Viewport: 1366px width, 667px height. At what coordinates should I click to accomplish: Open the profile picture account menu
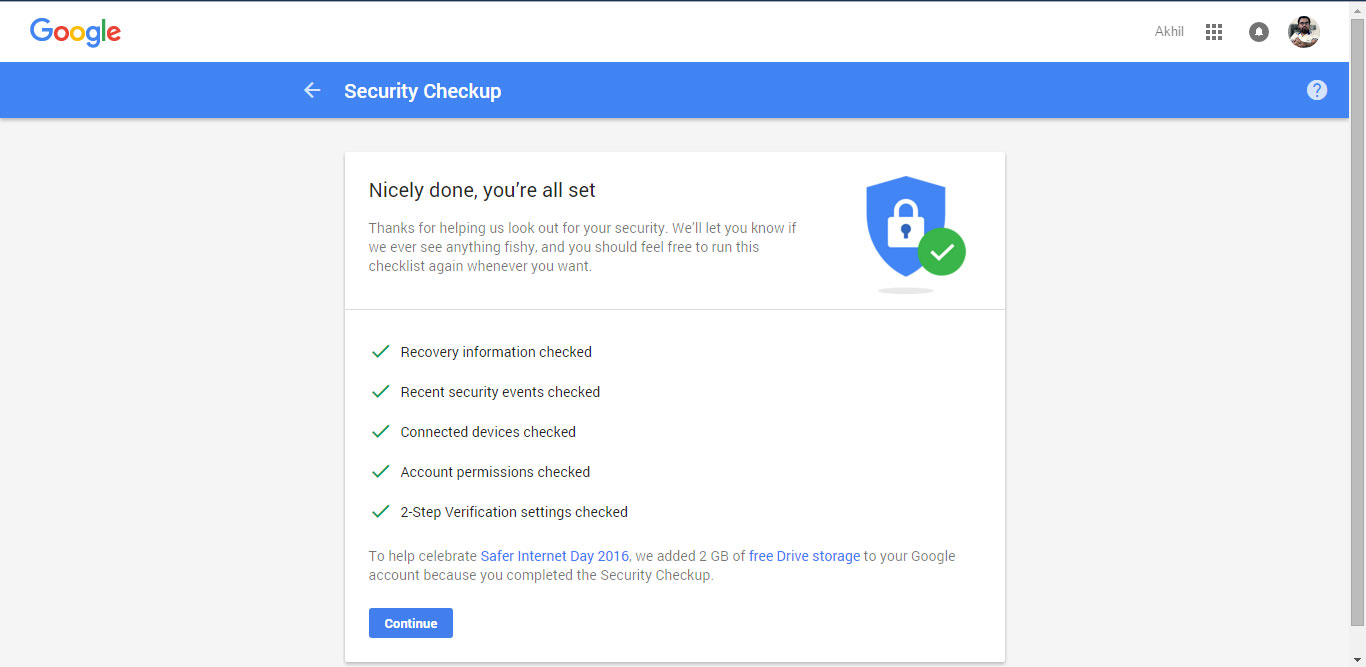[x=1304, y=32]
